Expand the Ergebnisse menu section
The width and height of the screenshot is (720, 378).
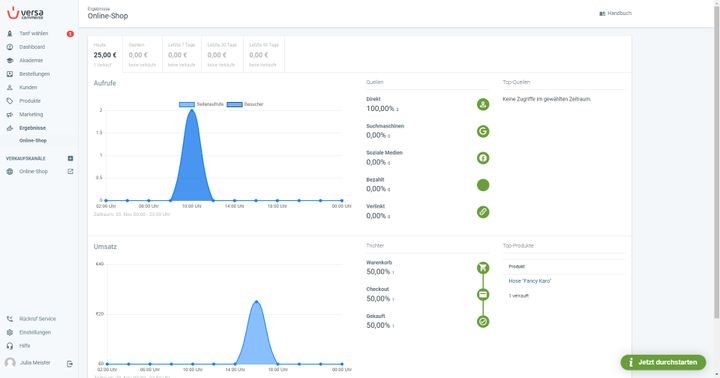32,128
